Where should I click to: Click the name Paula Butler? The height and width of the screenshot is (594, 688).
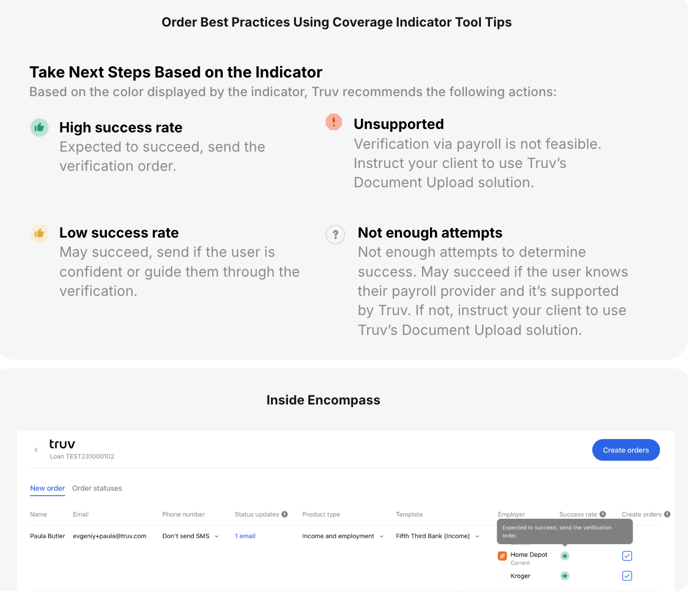[47, 536]
